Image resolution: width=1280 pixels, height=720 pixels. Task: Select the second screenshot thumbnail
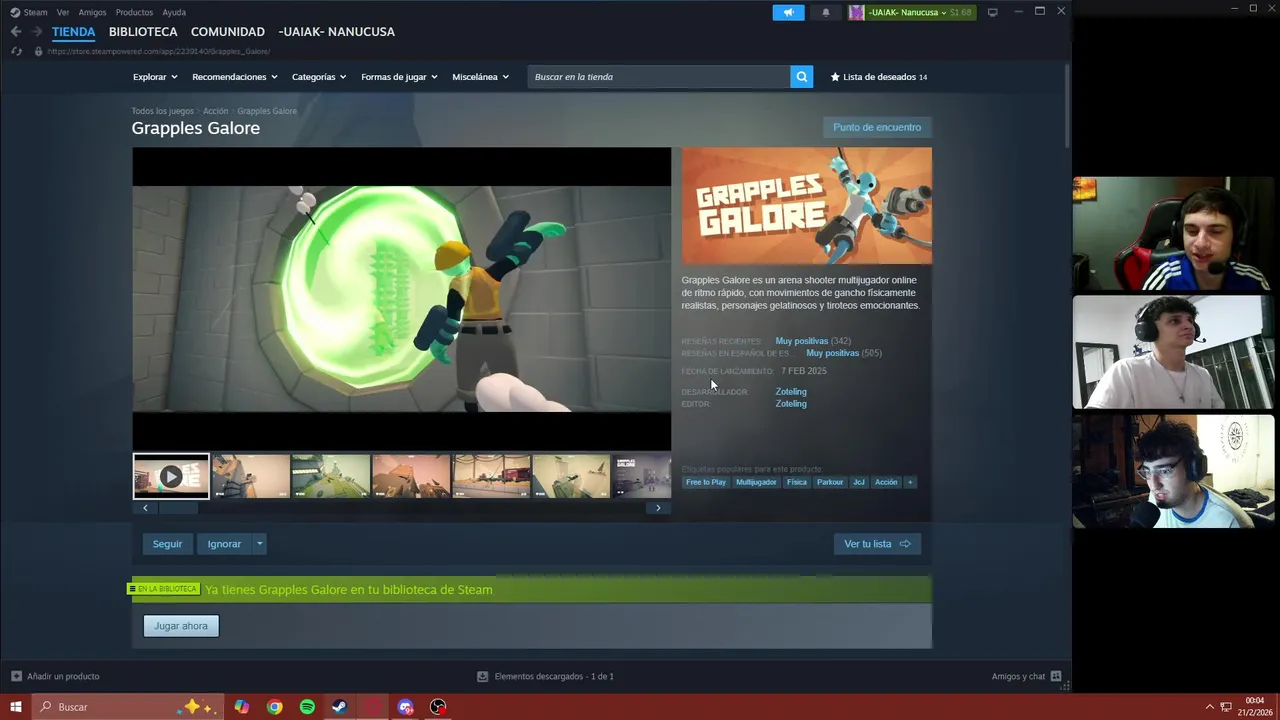251,476
